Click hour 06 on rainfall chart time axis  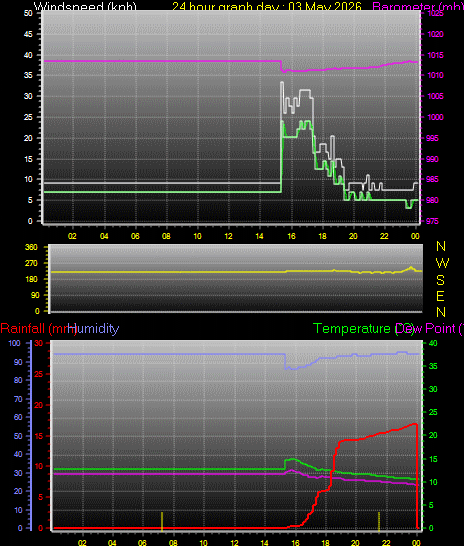click(142, 543)
